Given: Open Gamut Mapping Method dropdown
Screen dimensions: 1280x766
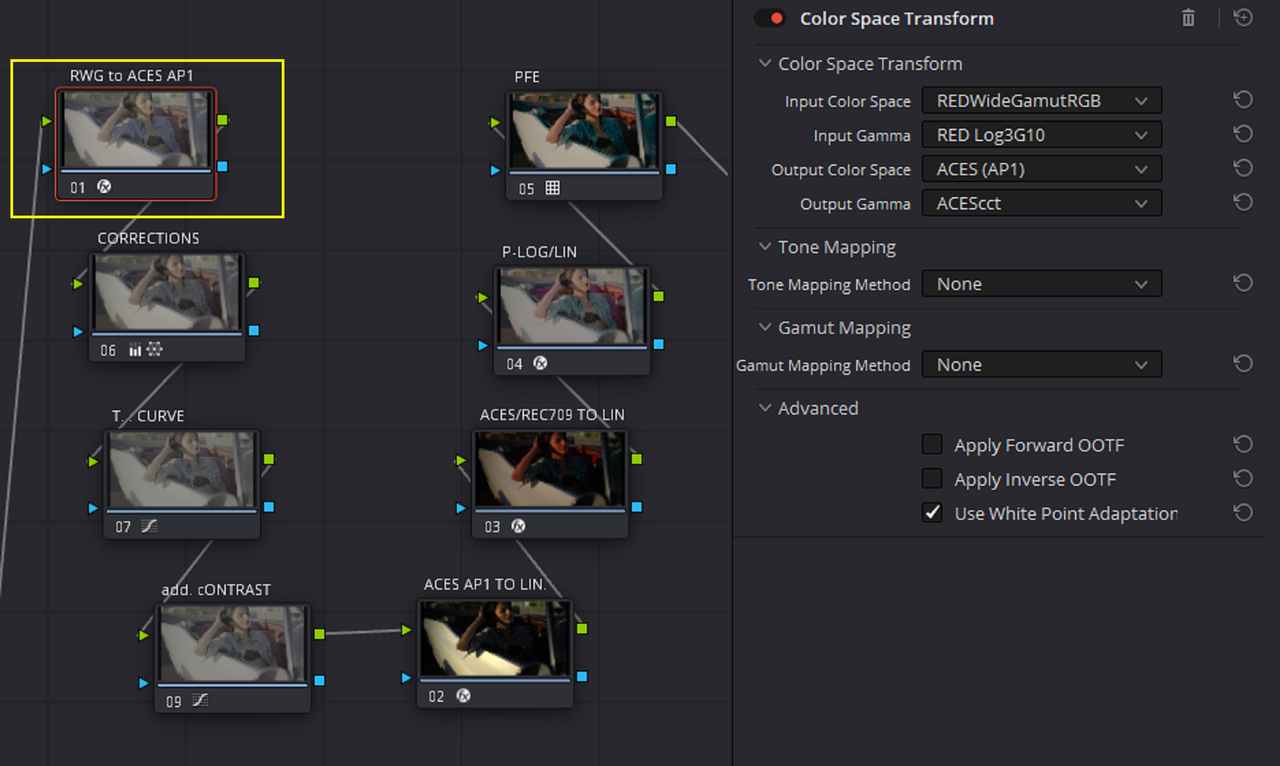Looking at the screenshot, I should pyautogui.click(x=1042, y=365).
